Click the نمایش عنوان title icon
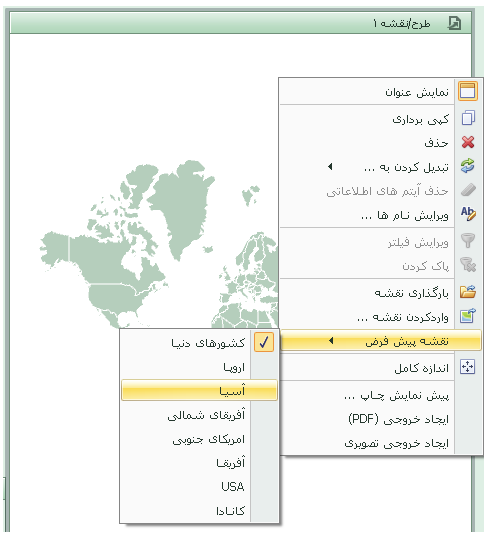The image size is (486, 538). pyautogui.click(x=467, y=91)
